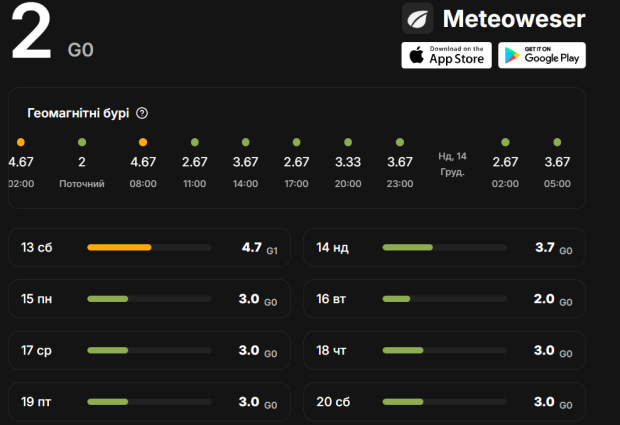Select the 14:00 timeline entry
The width and height of the screenshot is (620, 425).
point(246,171)
